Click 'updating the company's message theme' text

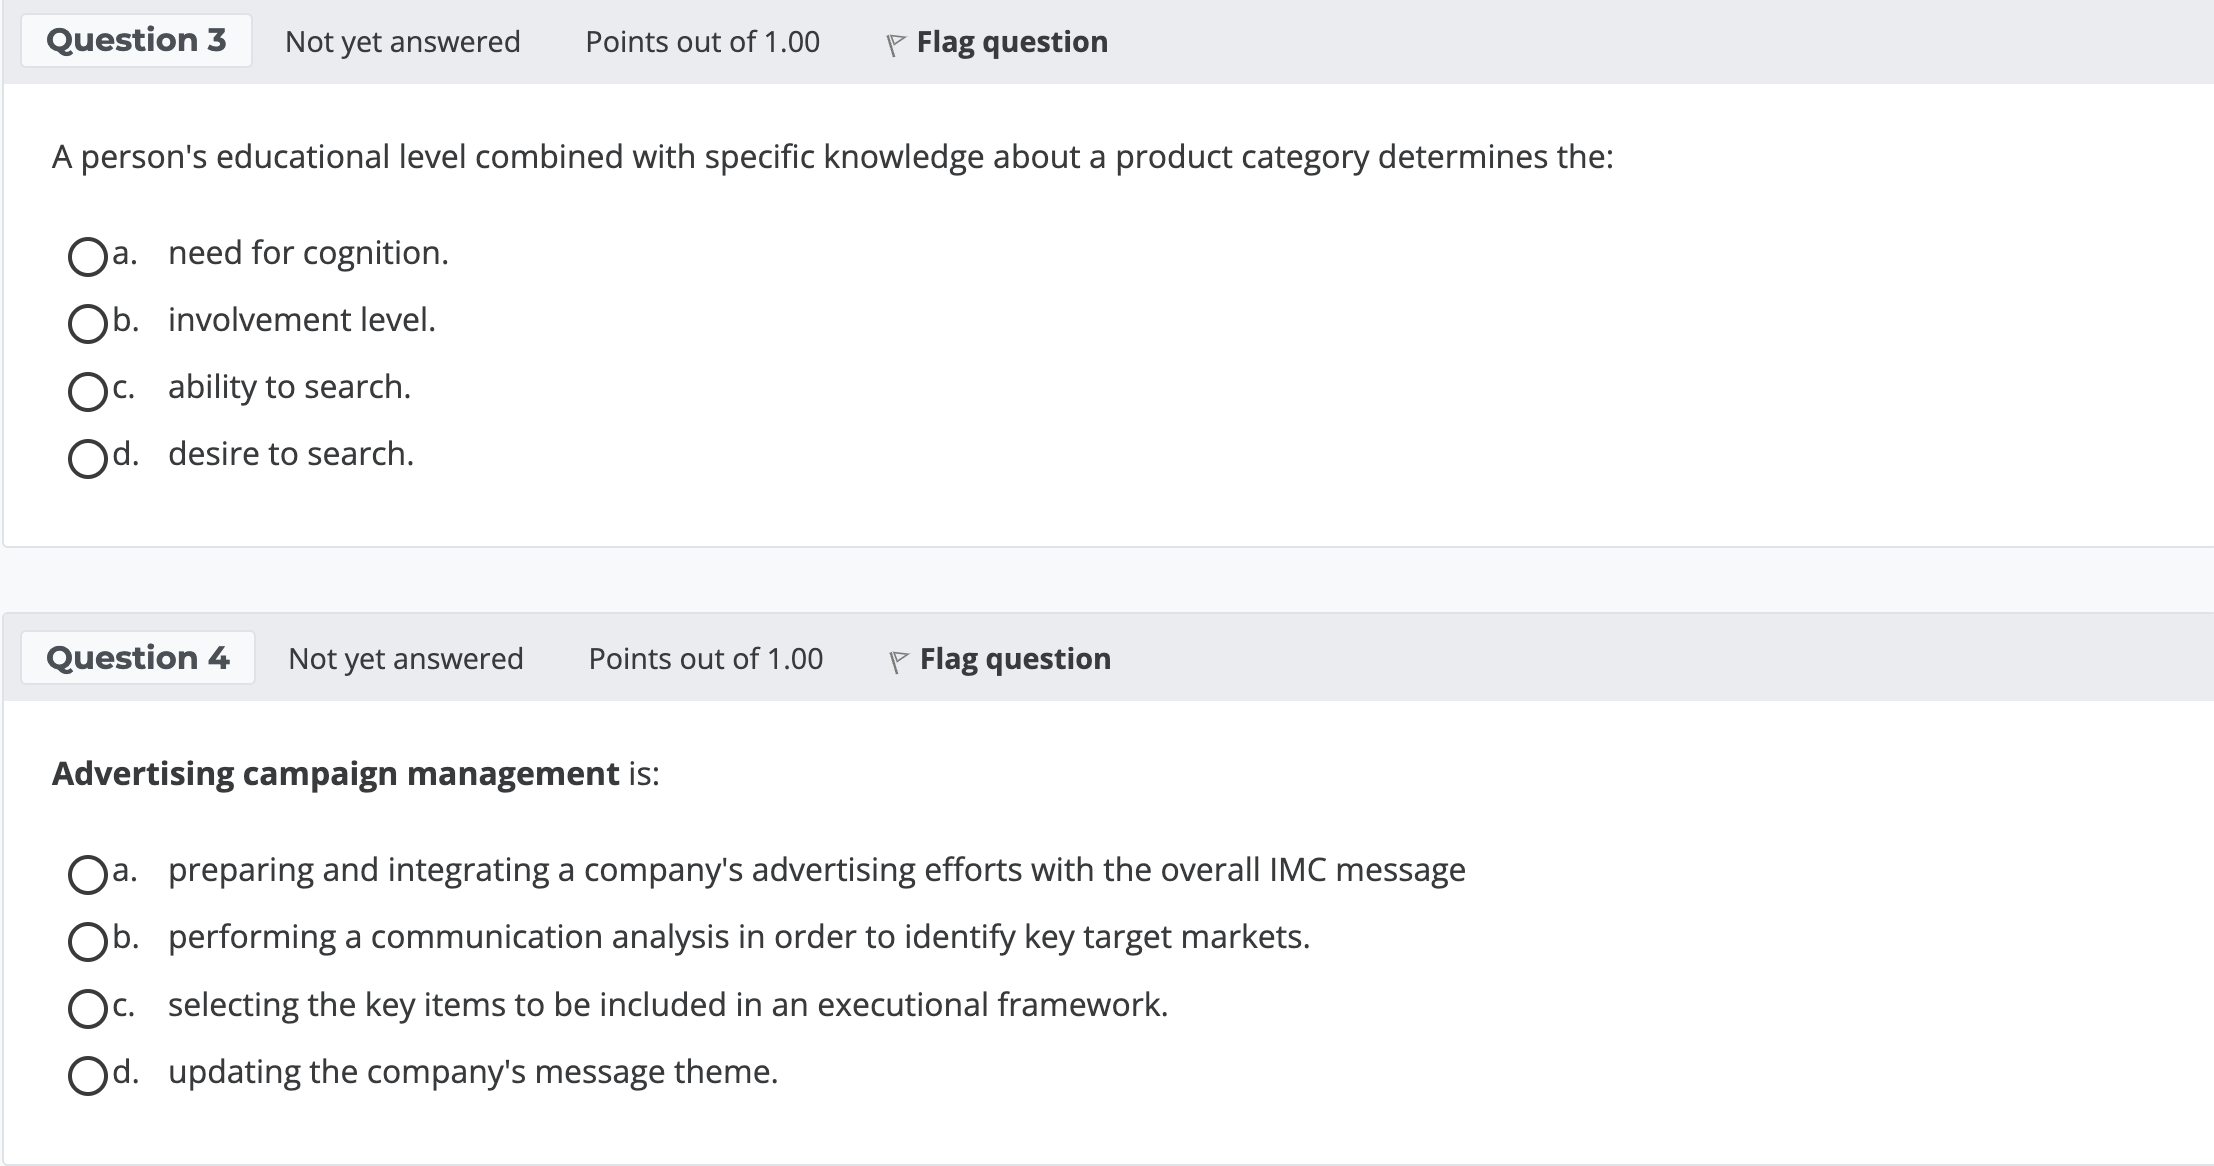tap(472, 1072)
